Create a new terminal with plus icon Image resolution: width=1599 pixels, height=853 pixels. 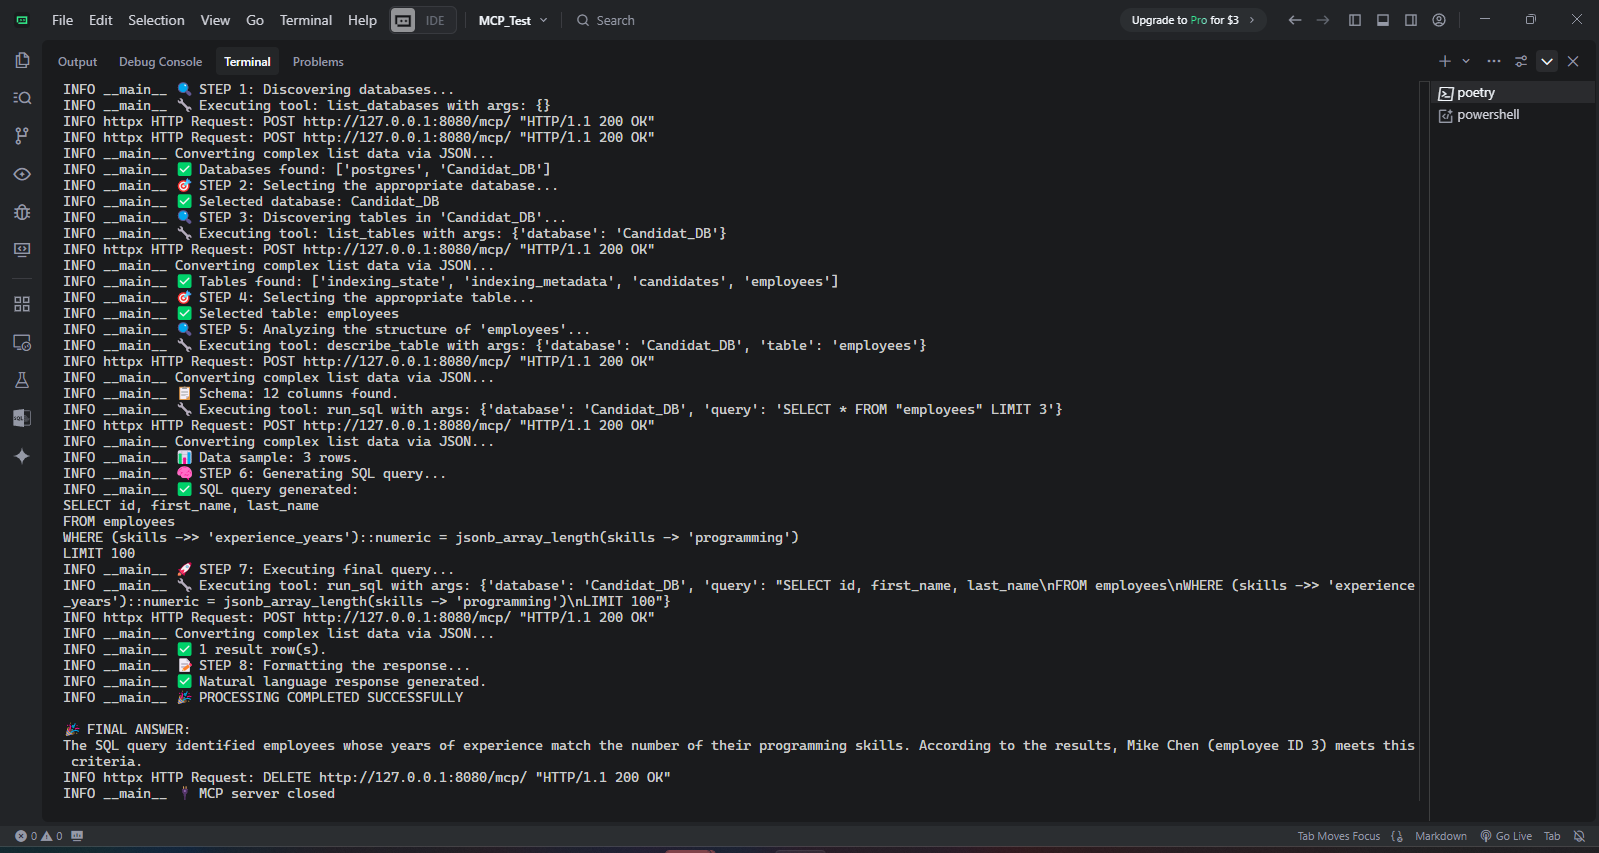pyautogui.click(x=1445, y=61)
